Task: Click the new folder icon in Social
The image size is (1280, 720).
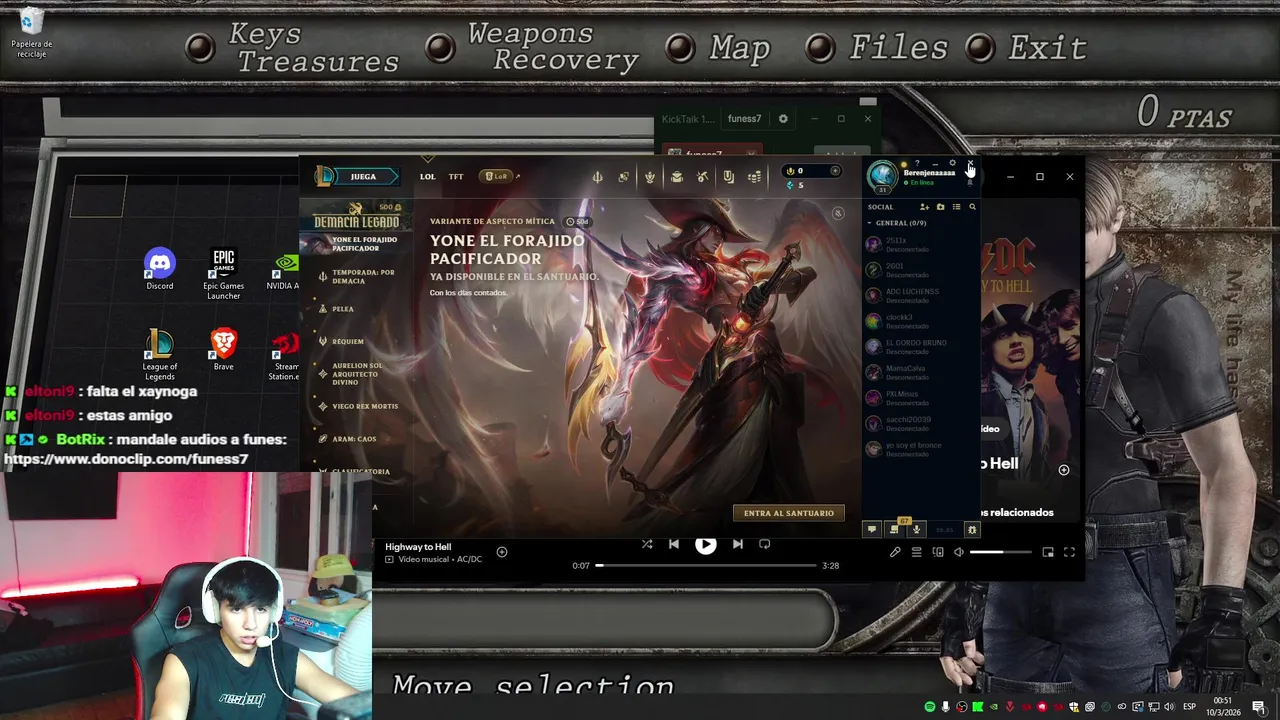Action: [940, 207]
